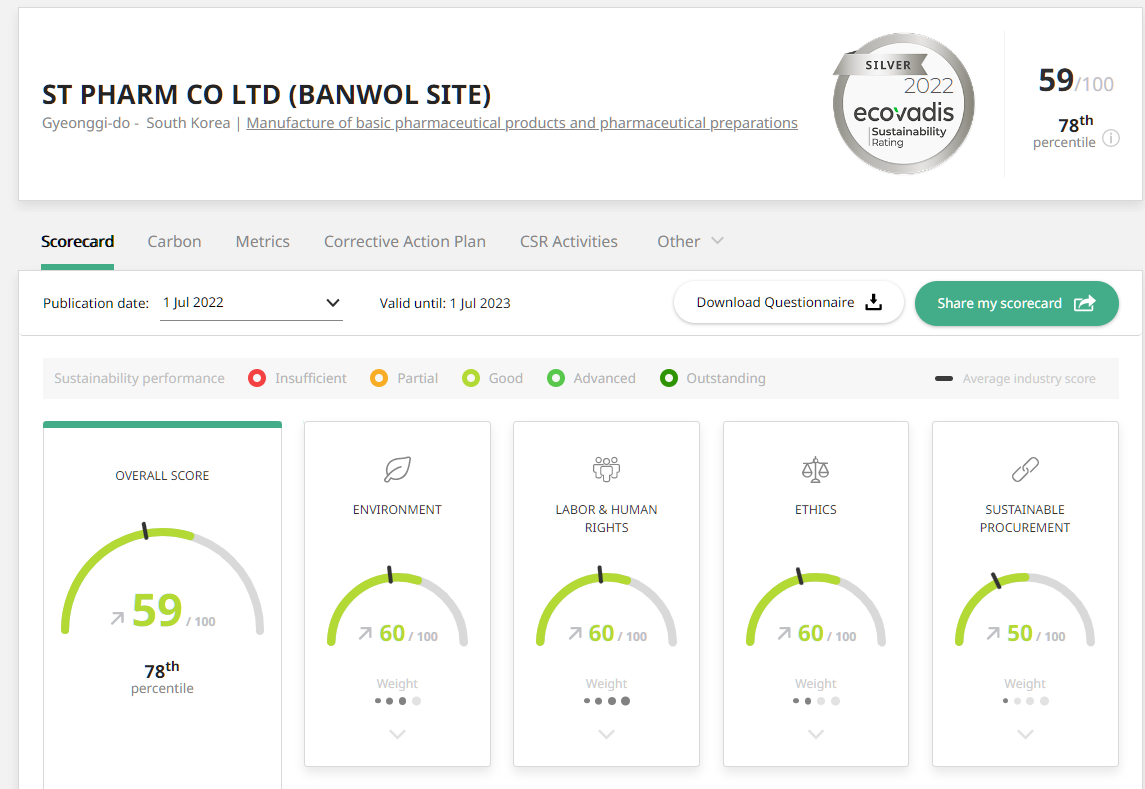1145x789 pixels.
Task: Click the trend arrow in Sustainable Procurement card
Action: [x=993, y=633]
